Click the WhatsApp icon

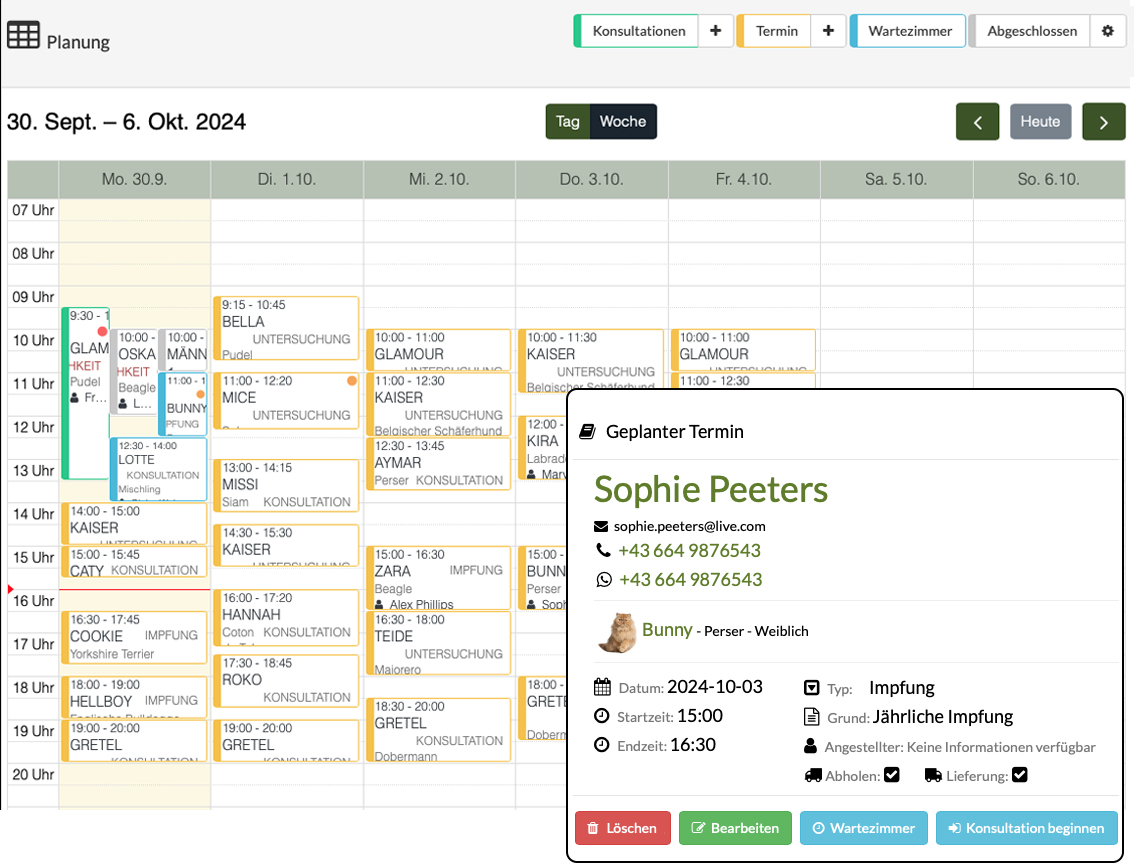[x=604, y=579]
